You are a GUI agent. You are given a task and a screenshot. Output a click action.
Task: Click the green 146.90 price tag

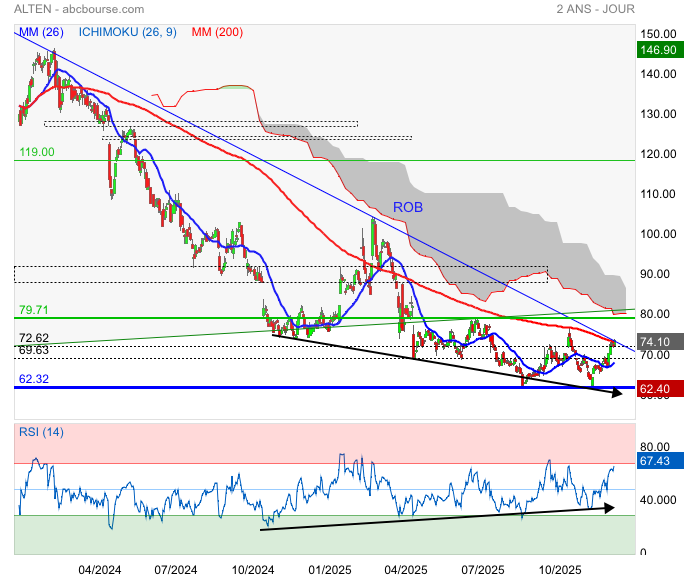pos(660,50)
